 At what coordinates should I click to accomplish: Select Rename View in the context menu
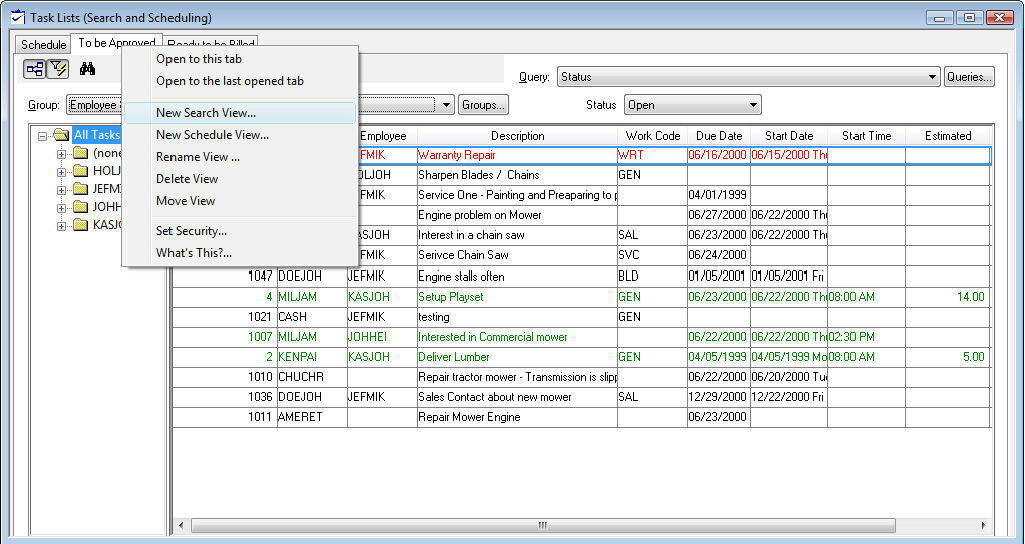[x=197, y=157]
